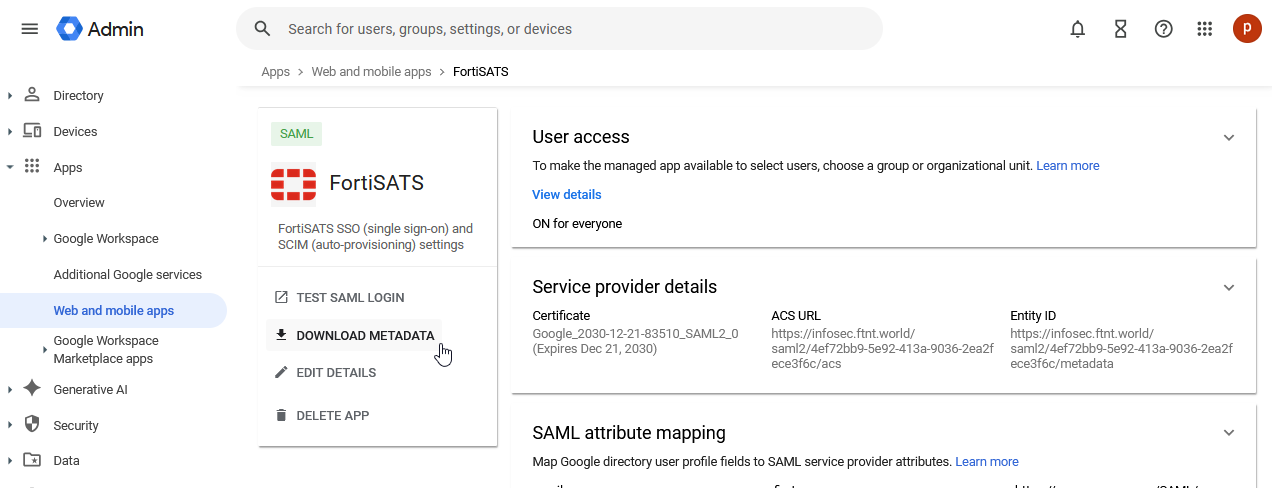Click the Entity ID URL value

click(1121, 349)
